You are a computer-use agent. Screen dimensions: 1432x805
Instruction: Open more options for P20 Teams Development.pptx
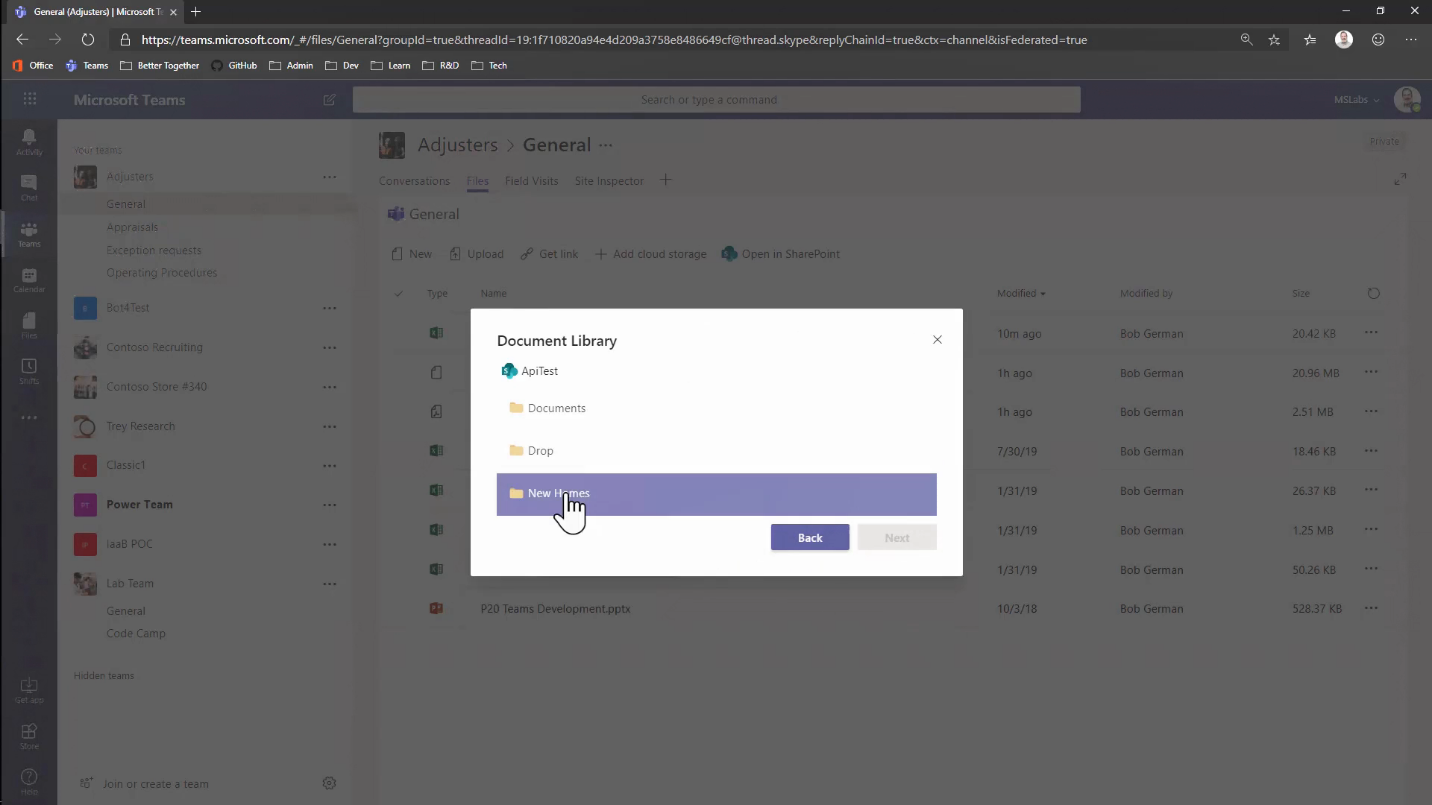pyautogui.click(x=1371, y=608)
